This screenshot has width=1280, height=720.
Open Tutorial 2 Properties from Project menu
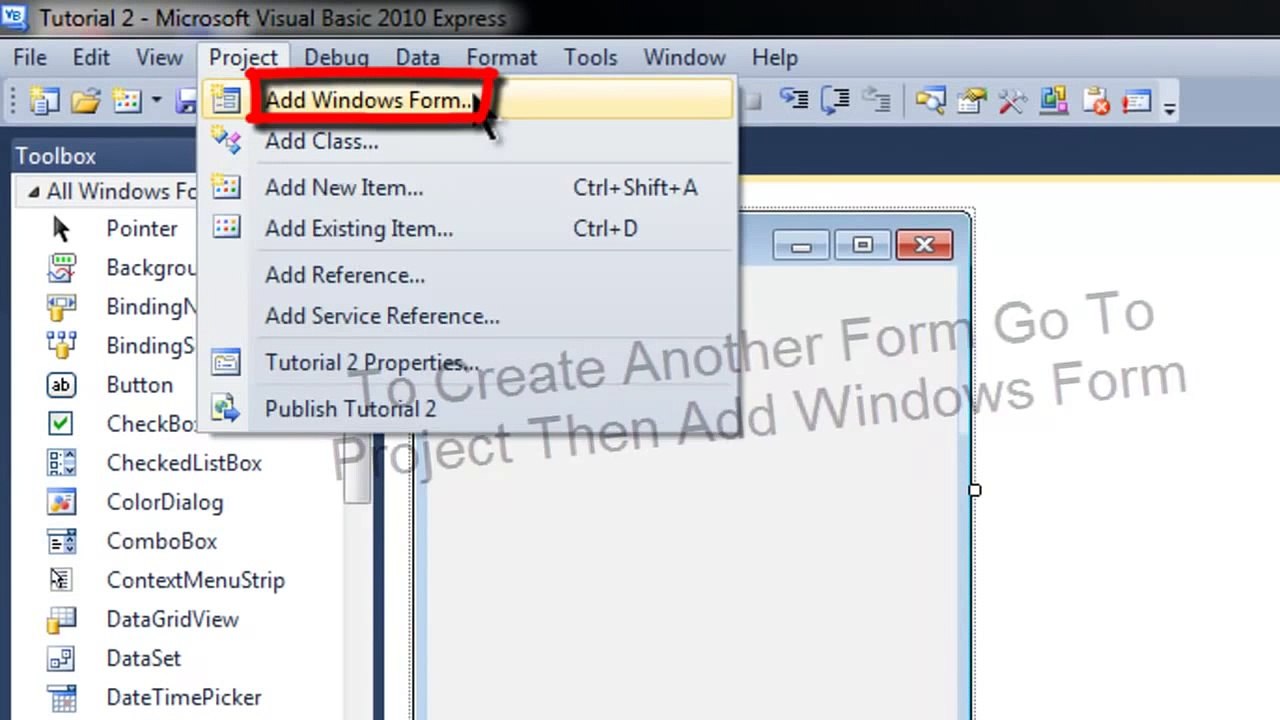pyautogui.click(x=468, y=363)
